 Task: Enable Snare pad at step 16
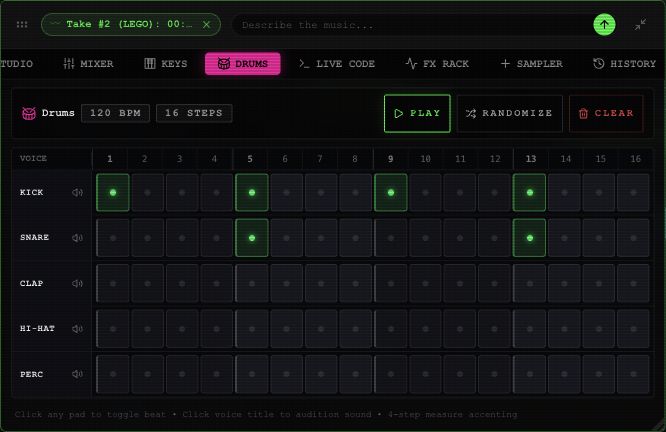pos(633,238)
